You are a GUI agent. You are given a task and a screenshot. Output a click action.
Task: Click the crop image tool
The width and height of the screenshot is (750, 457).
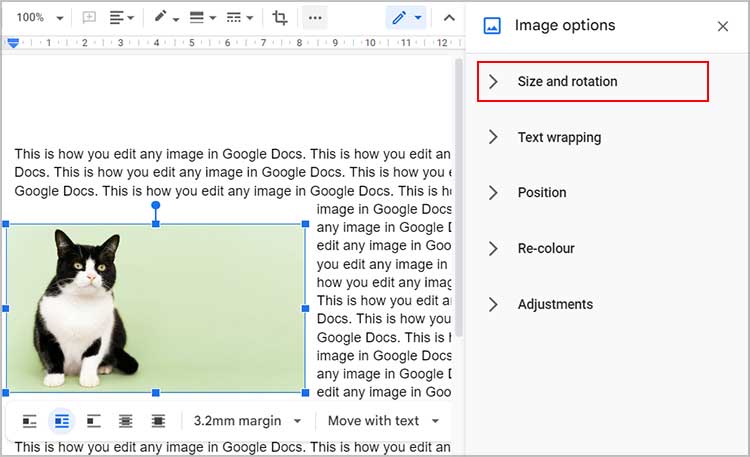pyautogui.click(x=279, y=18)
